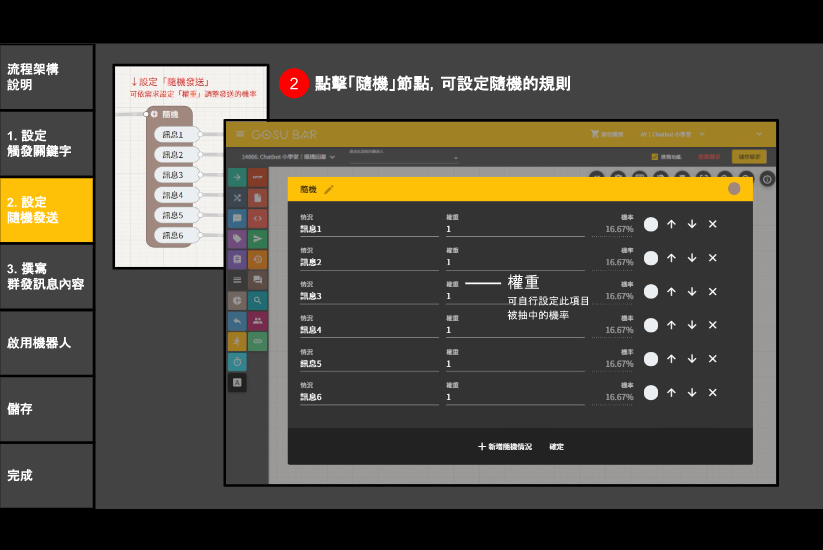Viewport: 823px width, 550px height.
Task: Click the shopping cart 前往購買 link
Action: (x=607, y=134)
